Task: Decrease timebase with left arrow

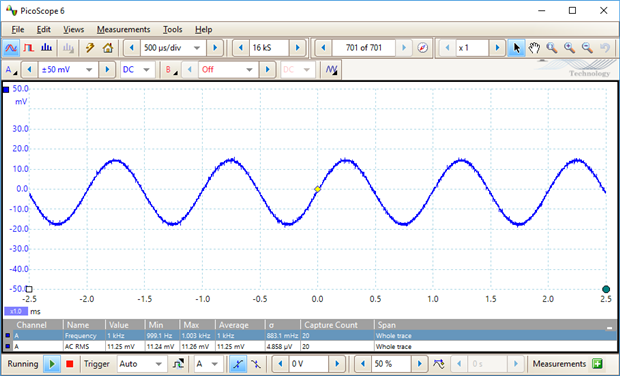Action: [132, 48]
